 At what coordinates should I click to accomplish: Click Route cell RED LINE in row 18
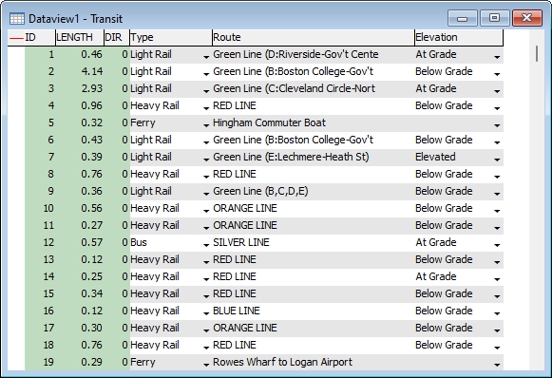[313, 345]
